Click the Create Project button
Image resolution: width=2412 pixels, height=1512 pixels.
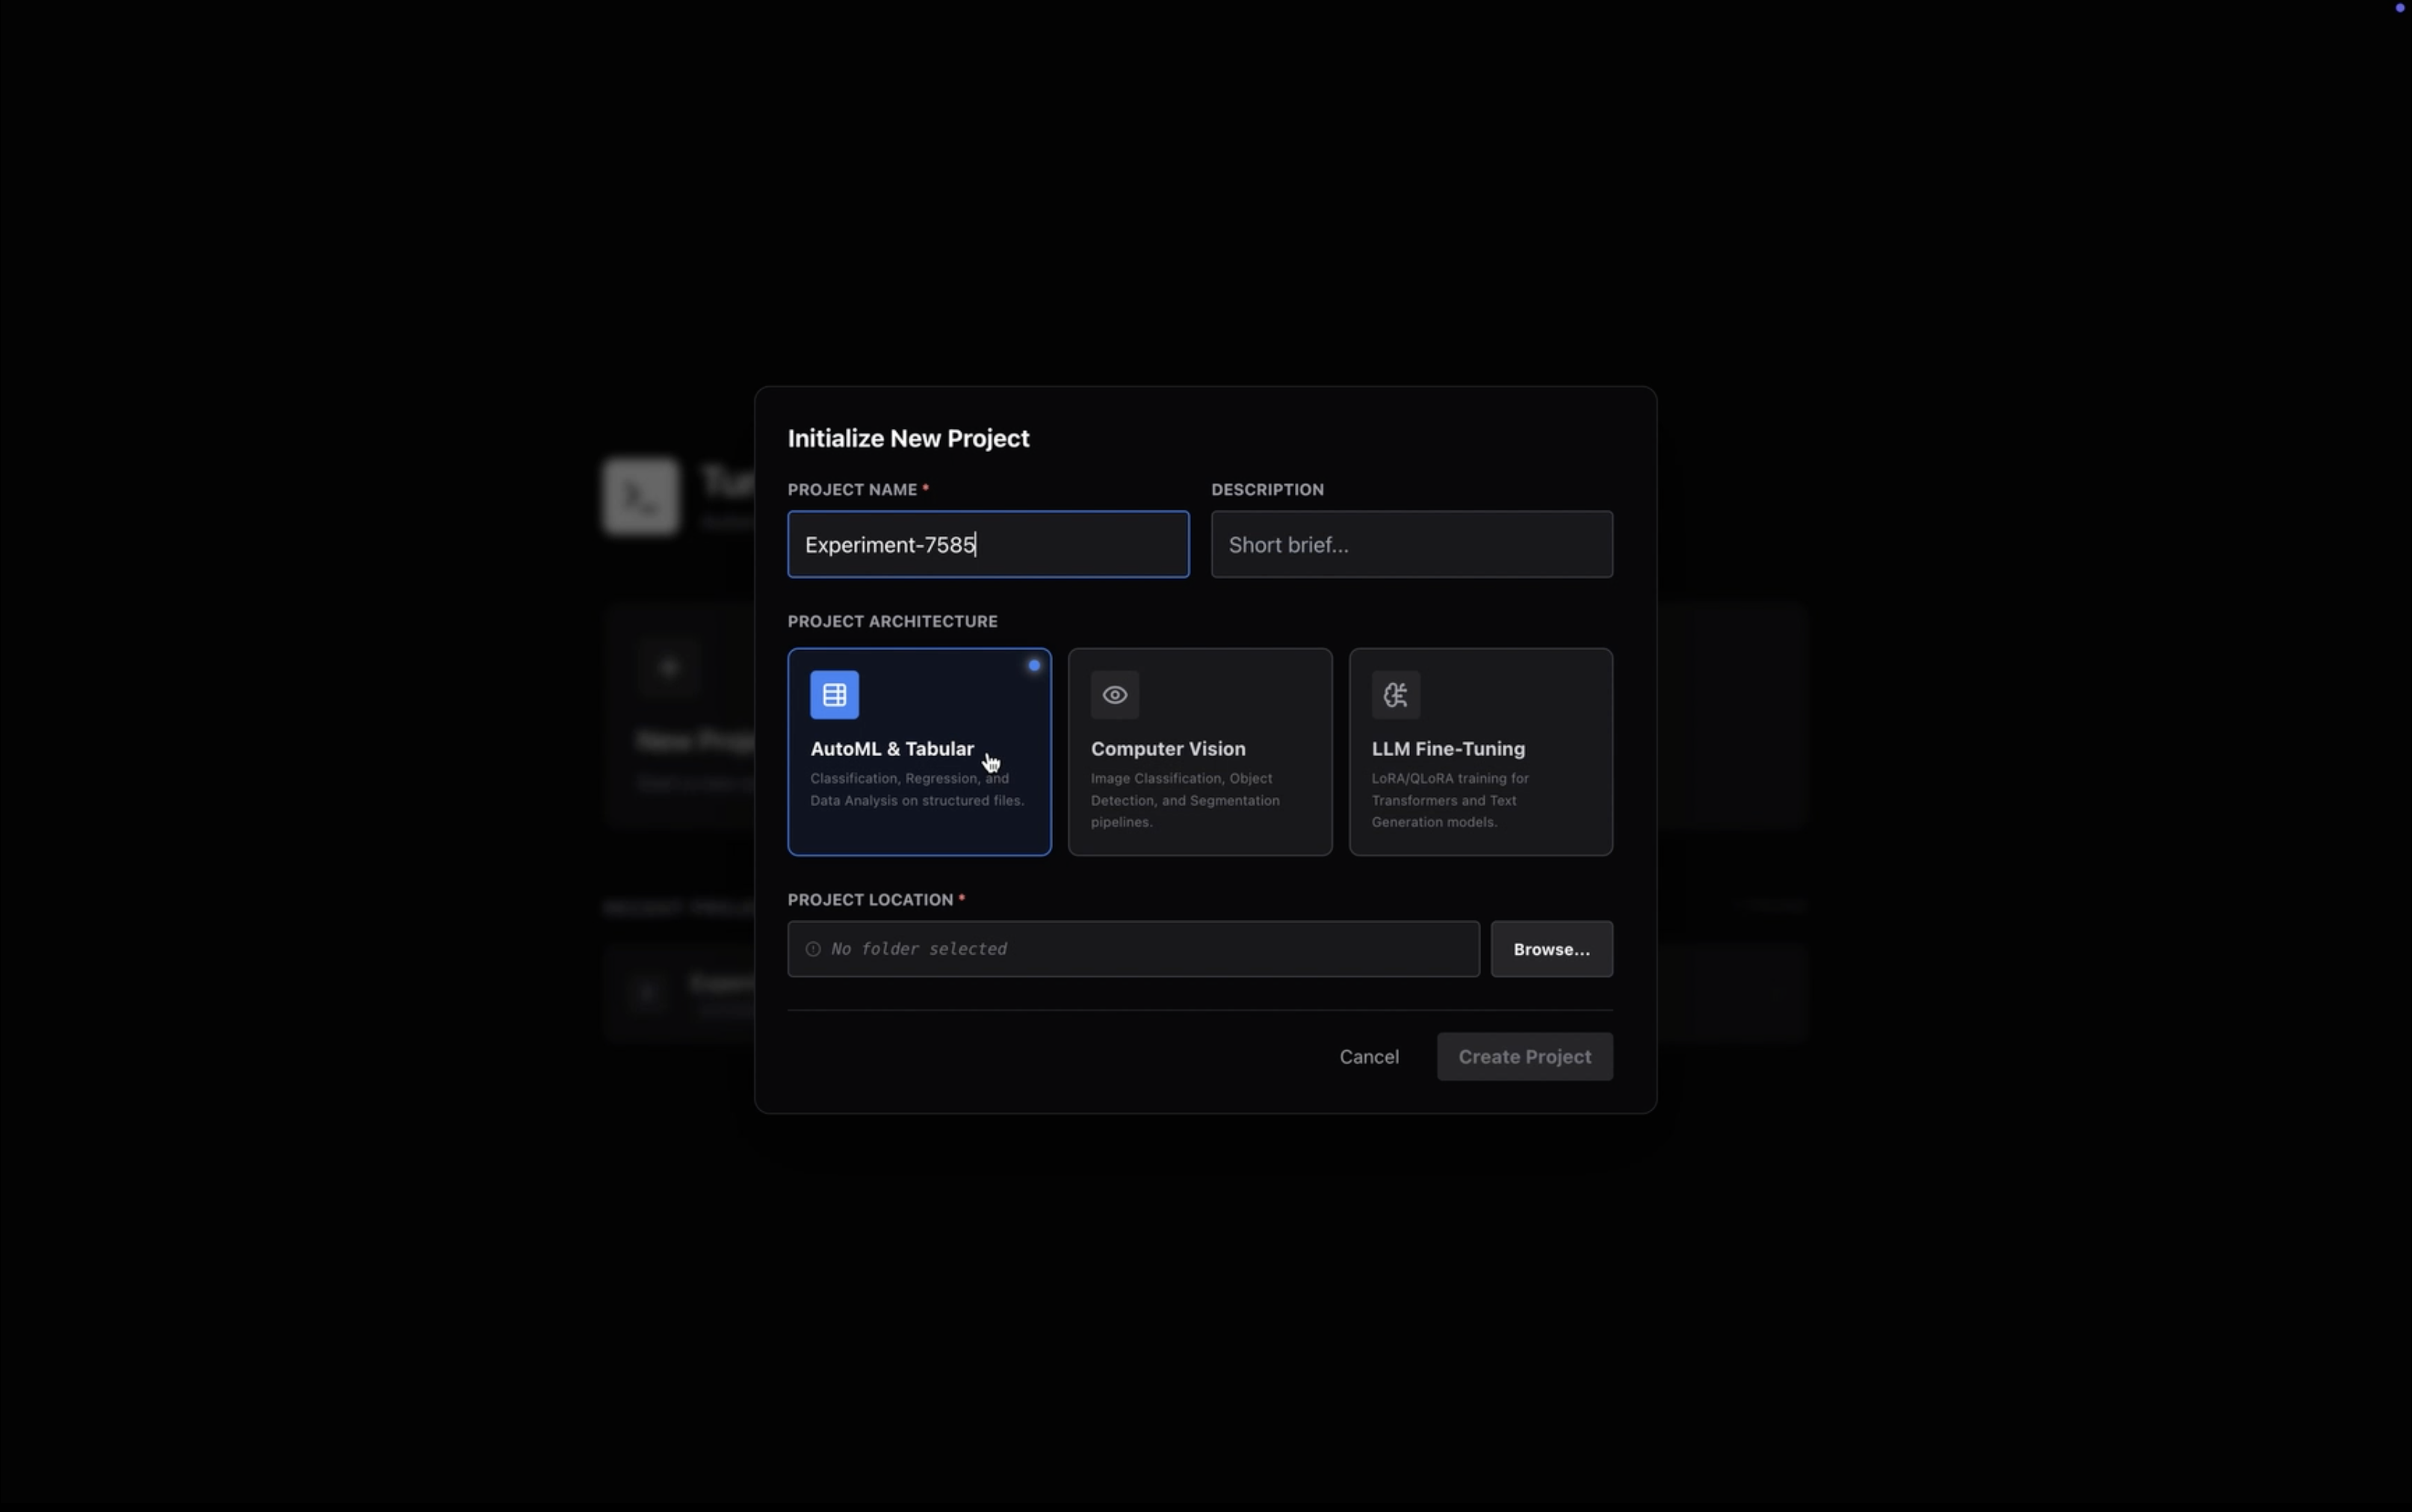point(1524,1057)
